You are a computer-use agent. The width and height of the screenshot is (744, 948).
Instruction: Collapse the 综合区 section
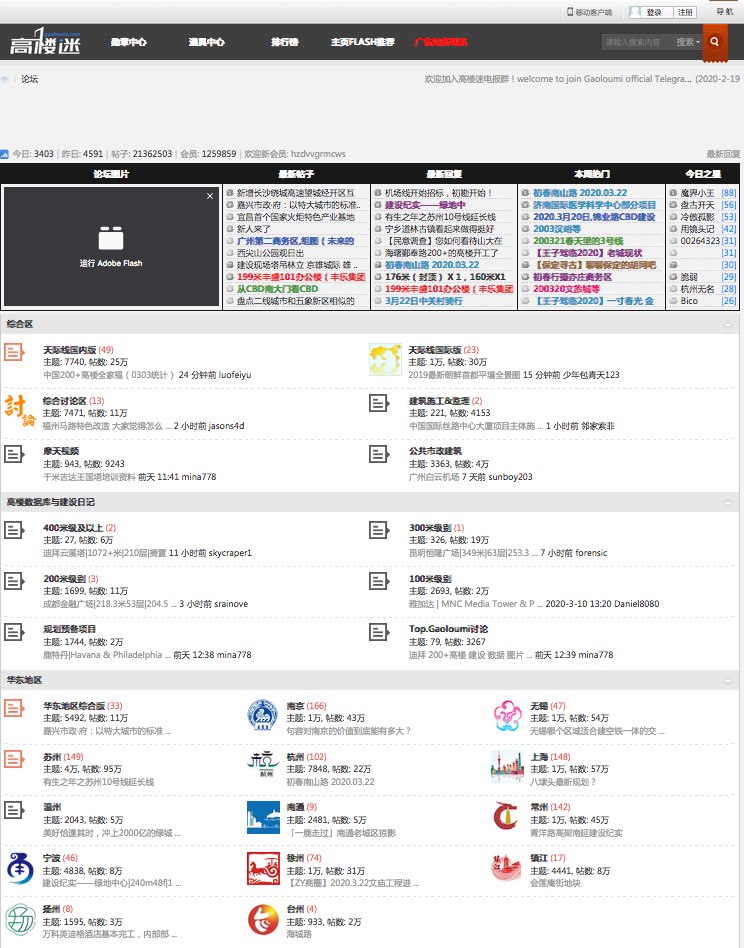728,325
